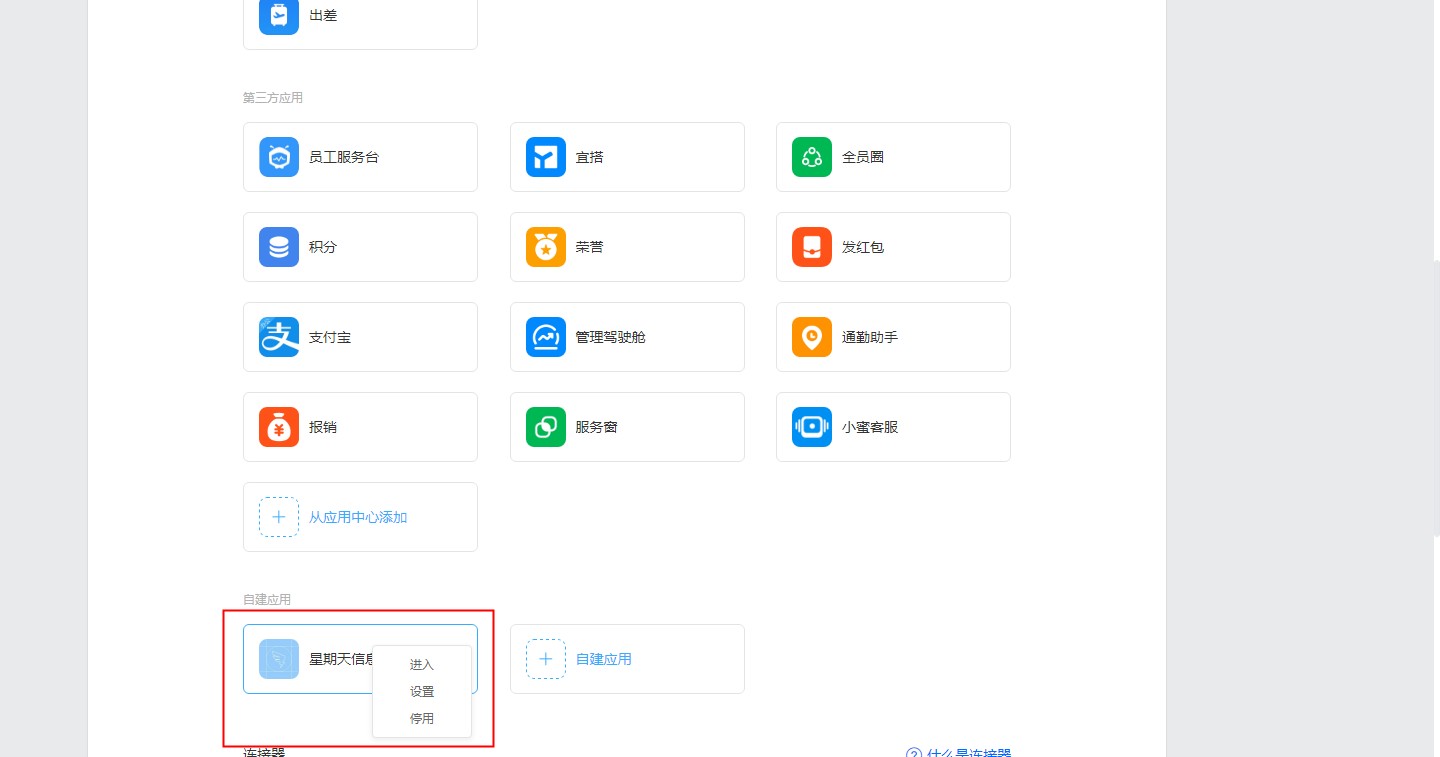Click the 通勤助手 commute icon

(811, 337)
